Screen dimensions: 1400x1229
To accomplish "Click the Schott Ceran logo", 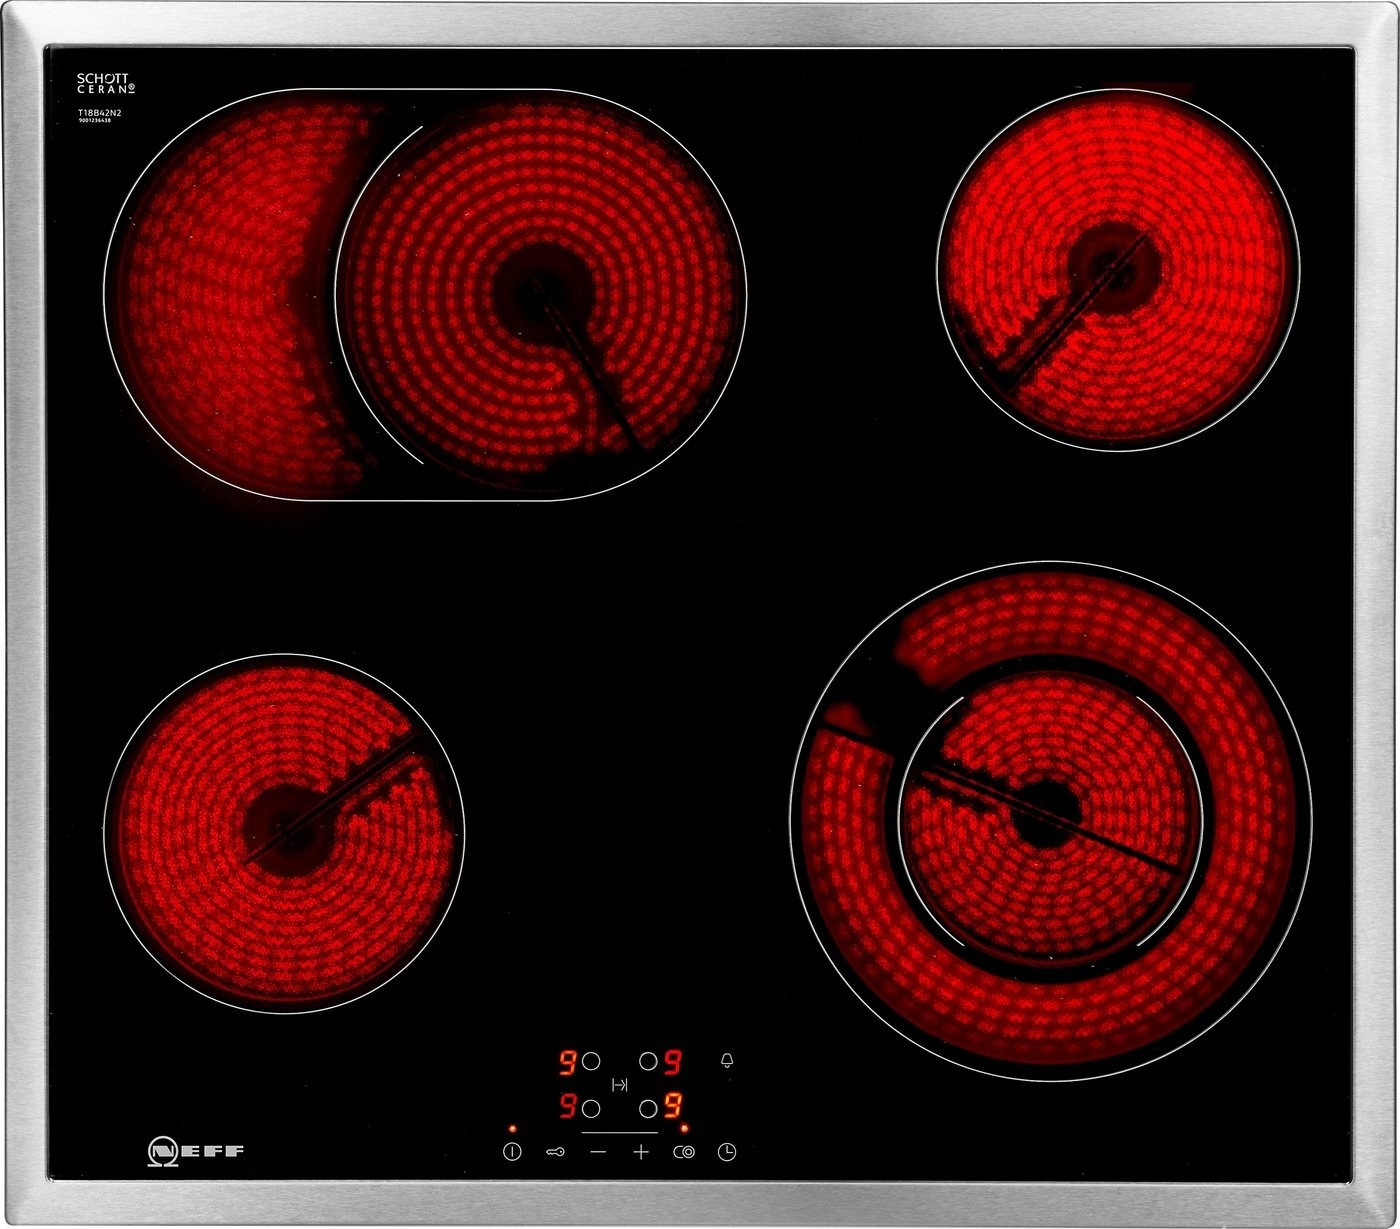I will (x=106, y=83).
